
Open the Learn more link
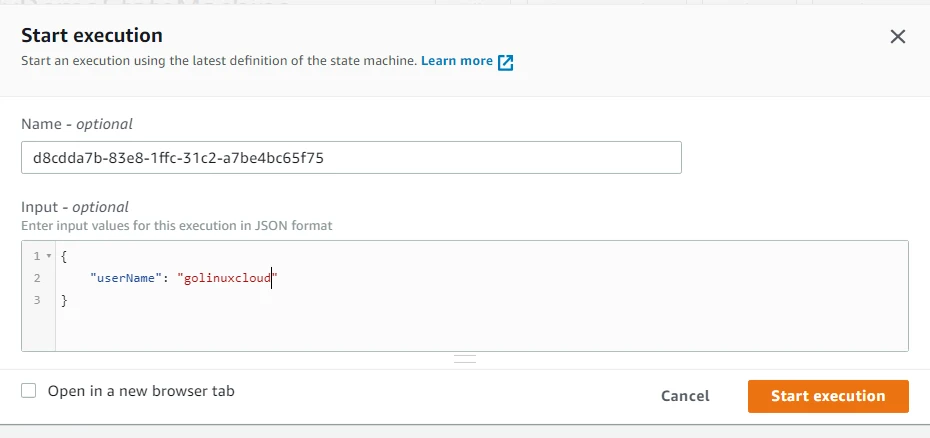tap(456, 61)
